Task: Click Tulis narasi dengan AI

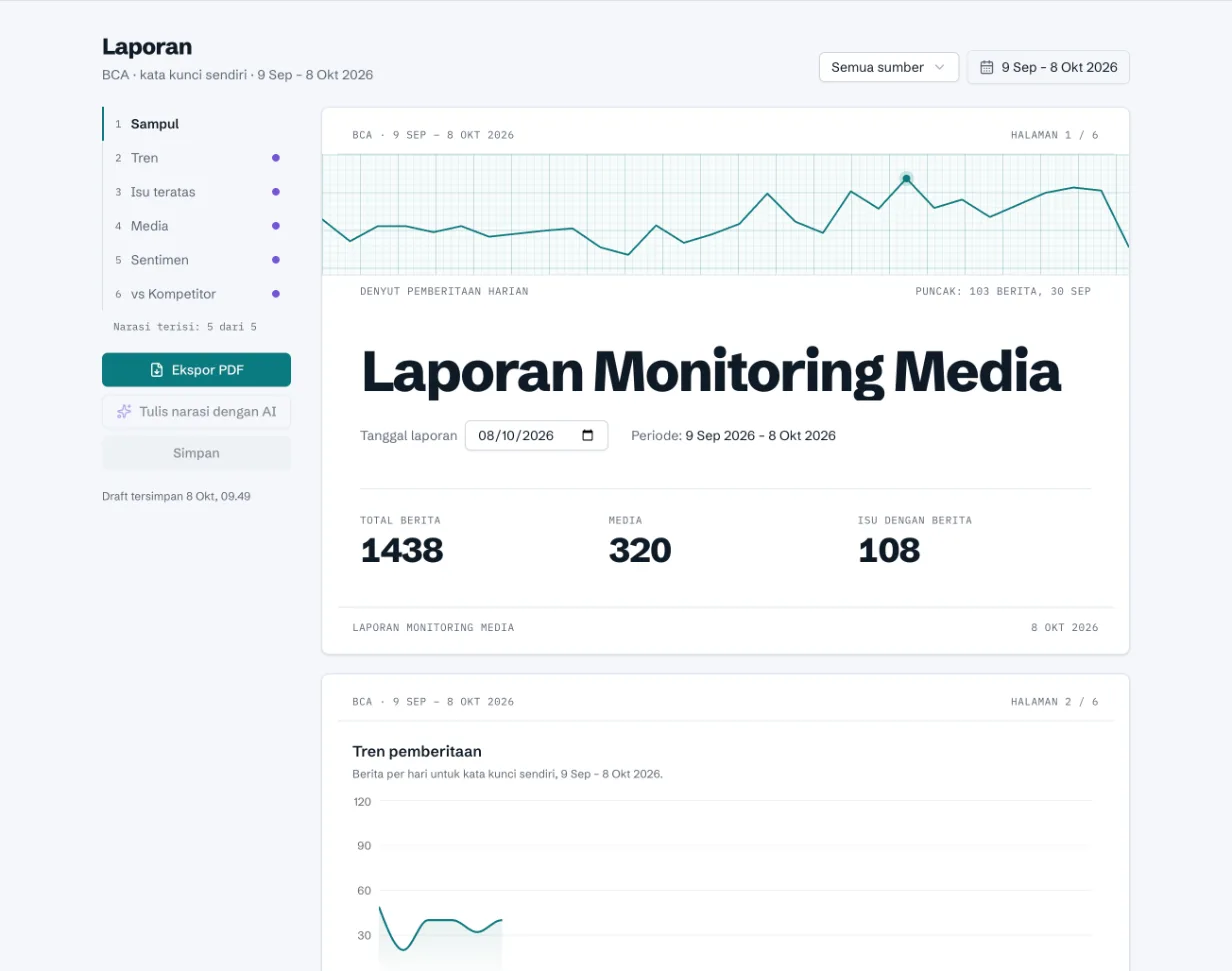Action: pos(196,411)
